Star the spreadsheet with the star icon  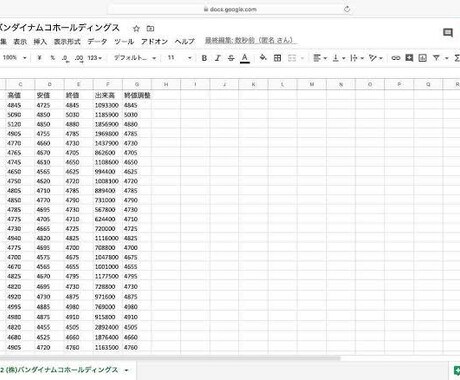click(x=136, y=29)
